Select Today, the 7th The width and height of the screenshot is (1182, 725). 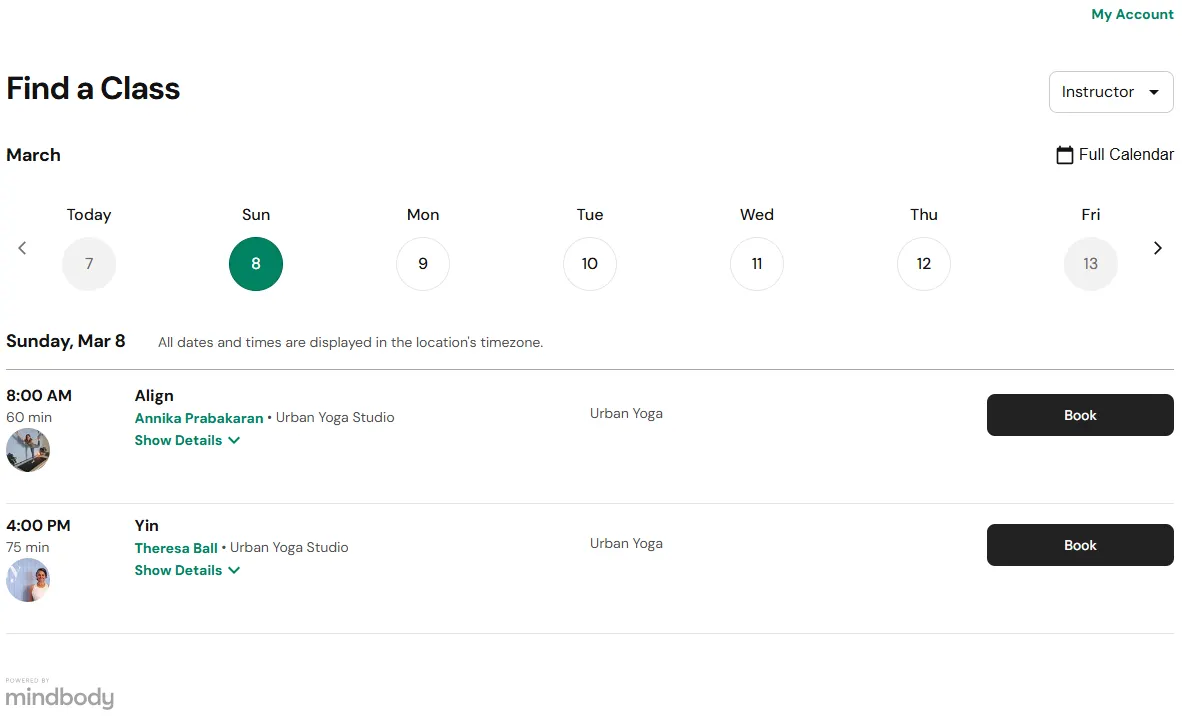click(x=89, y=264)
